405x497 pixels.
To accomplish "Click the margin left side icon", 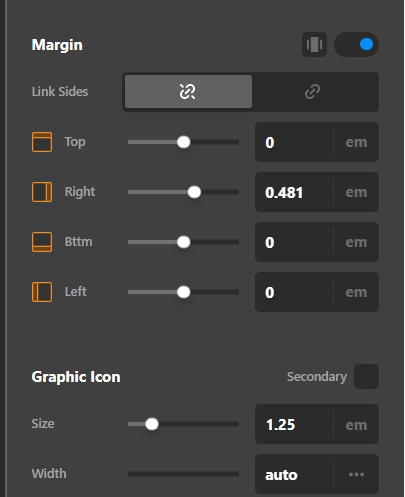I will [x=42, y=292].
